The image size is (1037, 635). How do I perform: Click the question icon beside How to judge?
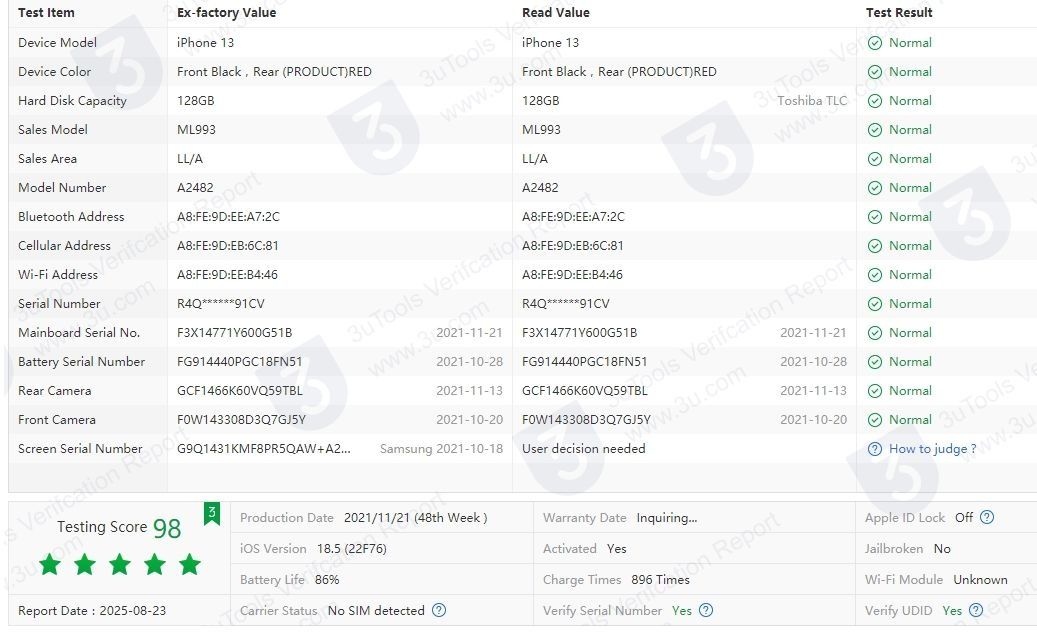click(874, 449)
